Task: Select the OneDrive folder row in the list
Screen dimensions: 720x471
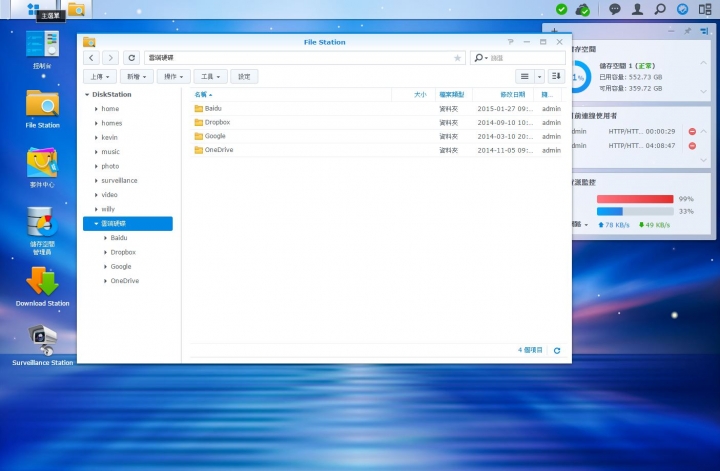Action: [x=376, y=150]
